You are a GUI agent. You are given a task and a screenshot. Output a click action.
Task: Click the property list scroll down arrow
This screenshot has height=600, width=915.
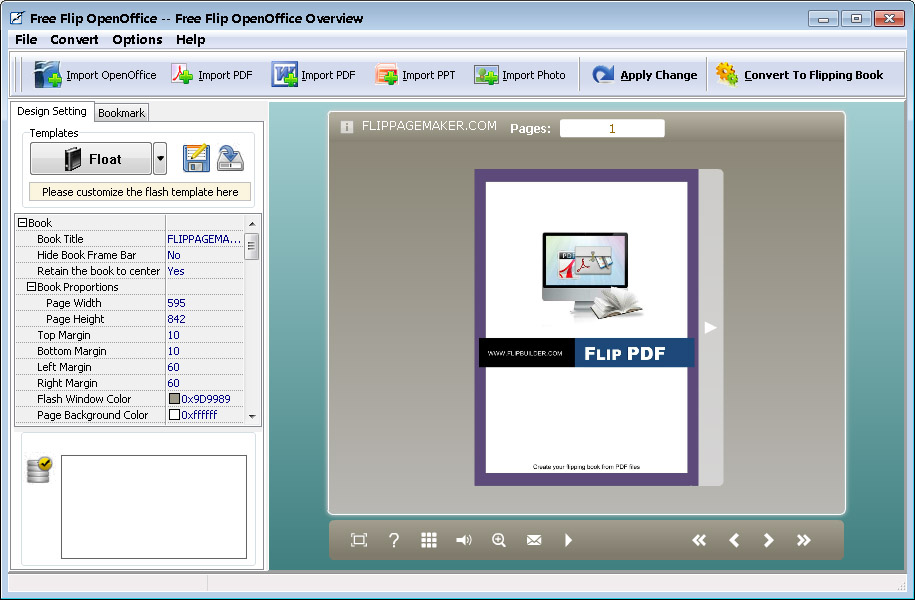click(252, 416)
